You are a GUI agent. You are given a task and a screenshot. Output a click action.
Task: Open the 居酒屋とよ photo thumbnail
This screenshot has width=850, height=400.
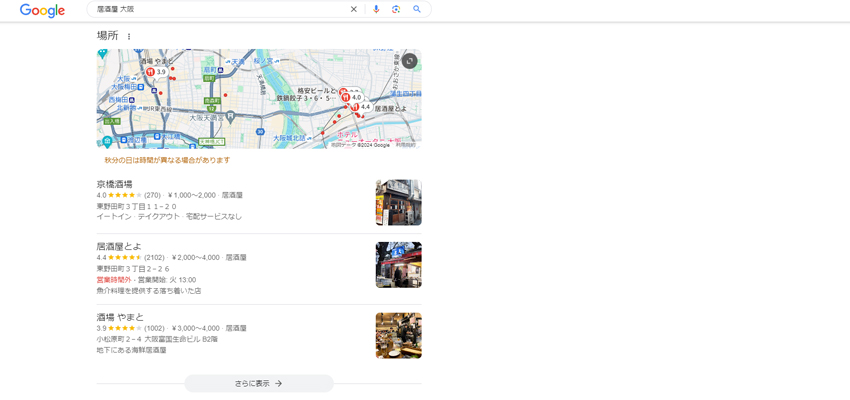tap(398, 265)
